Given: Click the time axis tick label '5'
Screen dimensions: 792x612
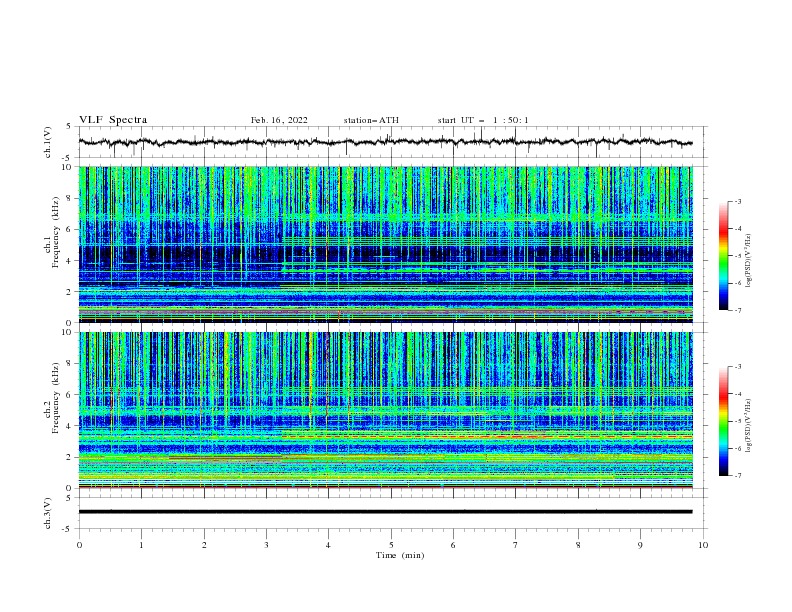Looking at the screenshot, I should [391, 545].
